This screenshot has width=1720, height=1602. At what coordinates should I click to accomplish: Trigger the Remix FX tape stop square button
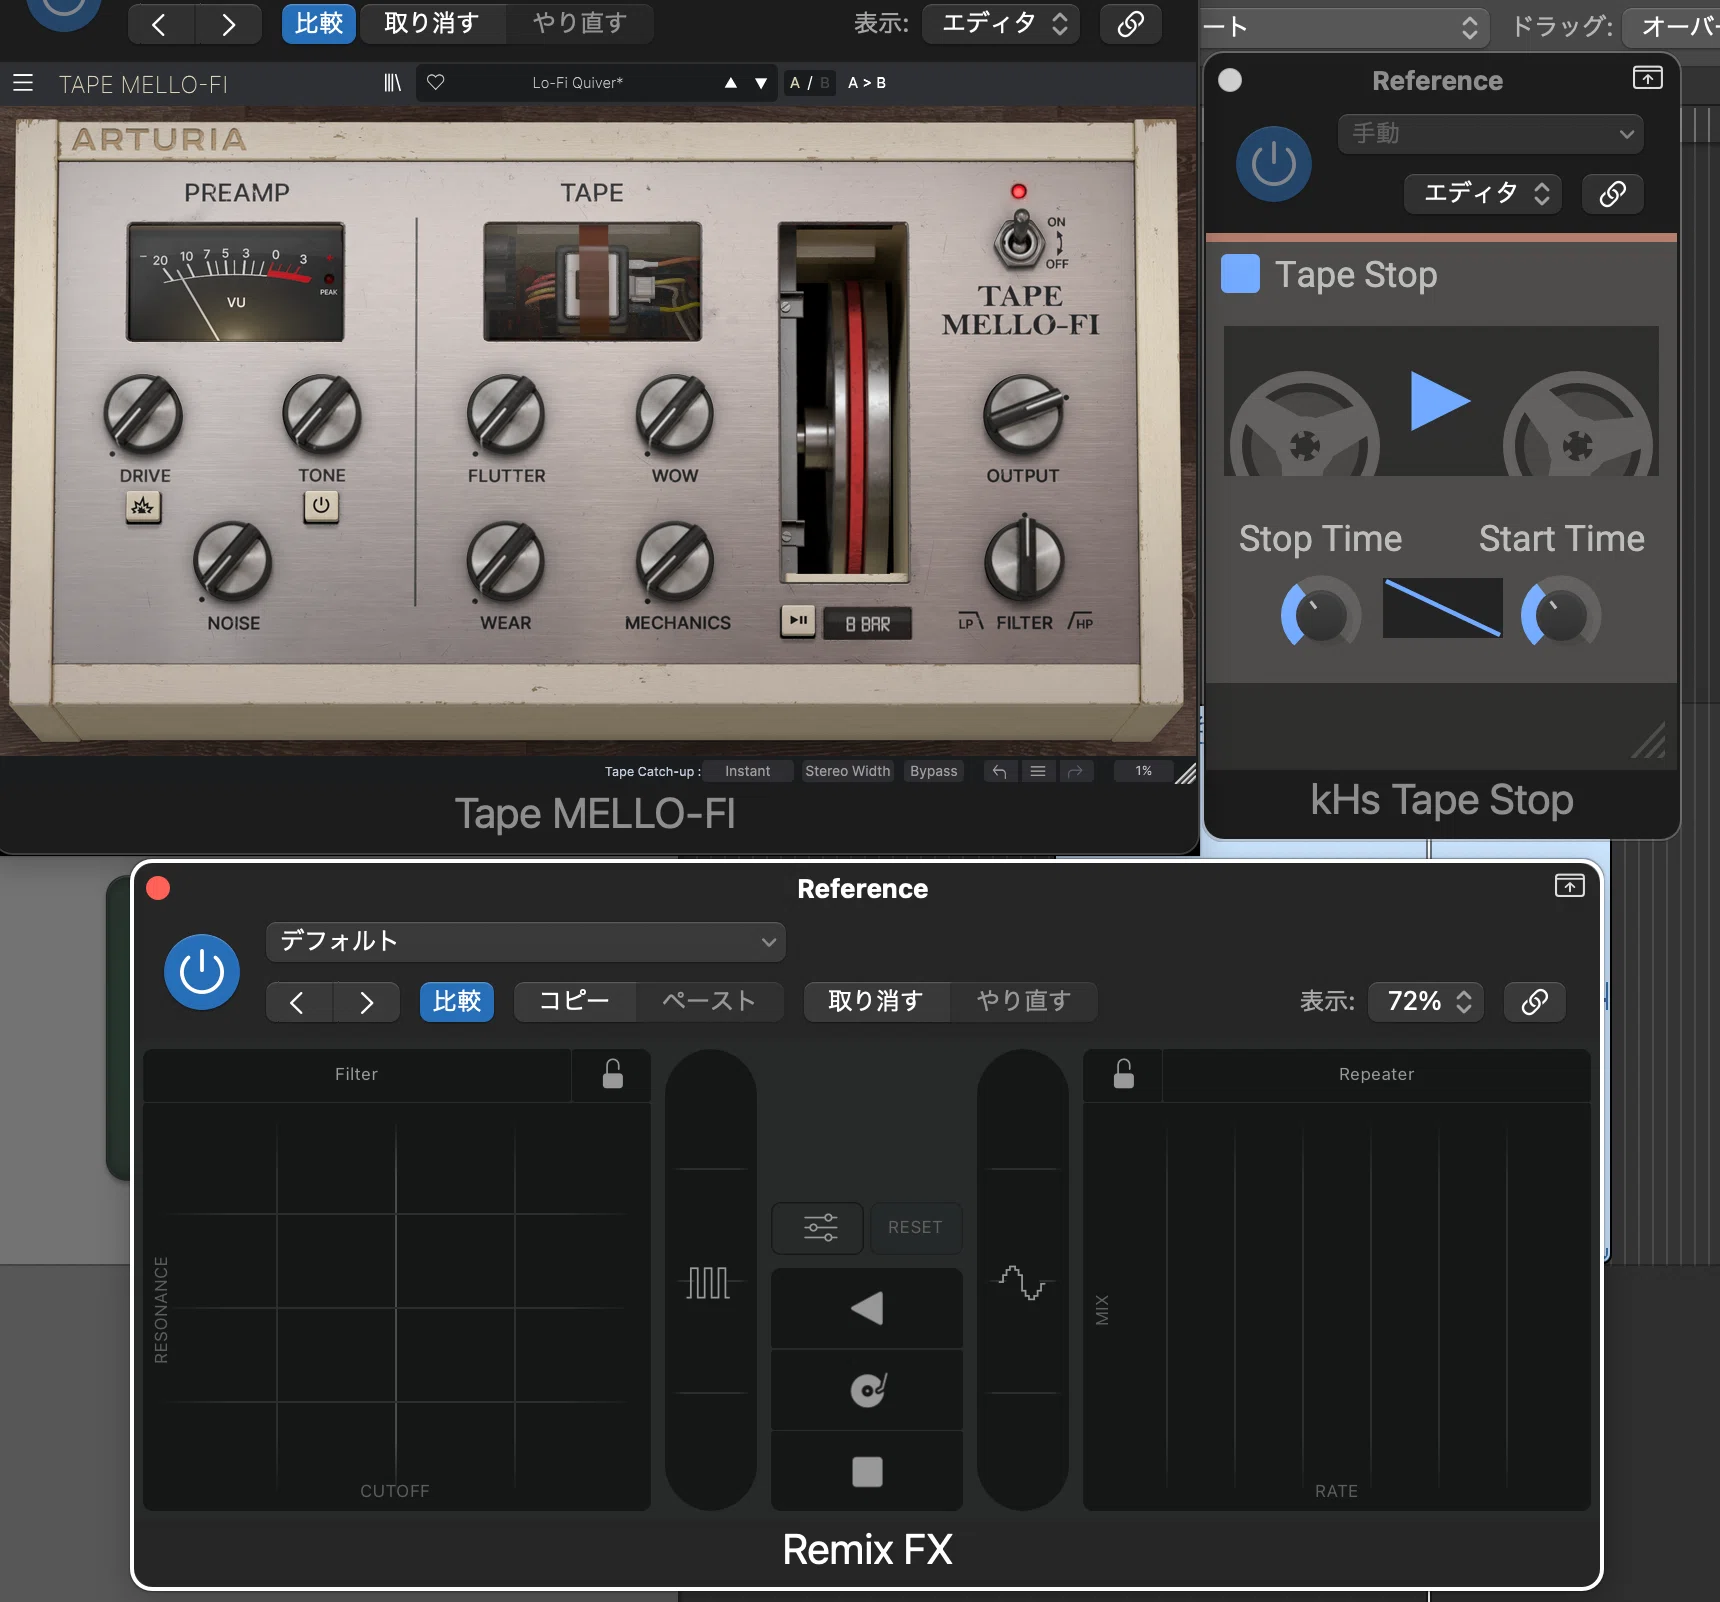[867, 1471]
